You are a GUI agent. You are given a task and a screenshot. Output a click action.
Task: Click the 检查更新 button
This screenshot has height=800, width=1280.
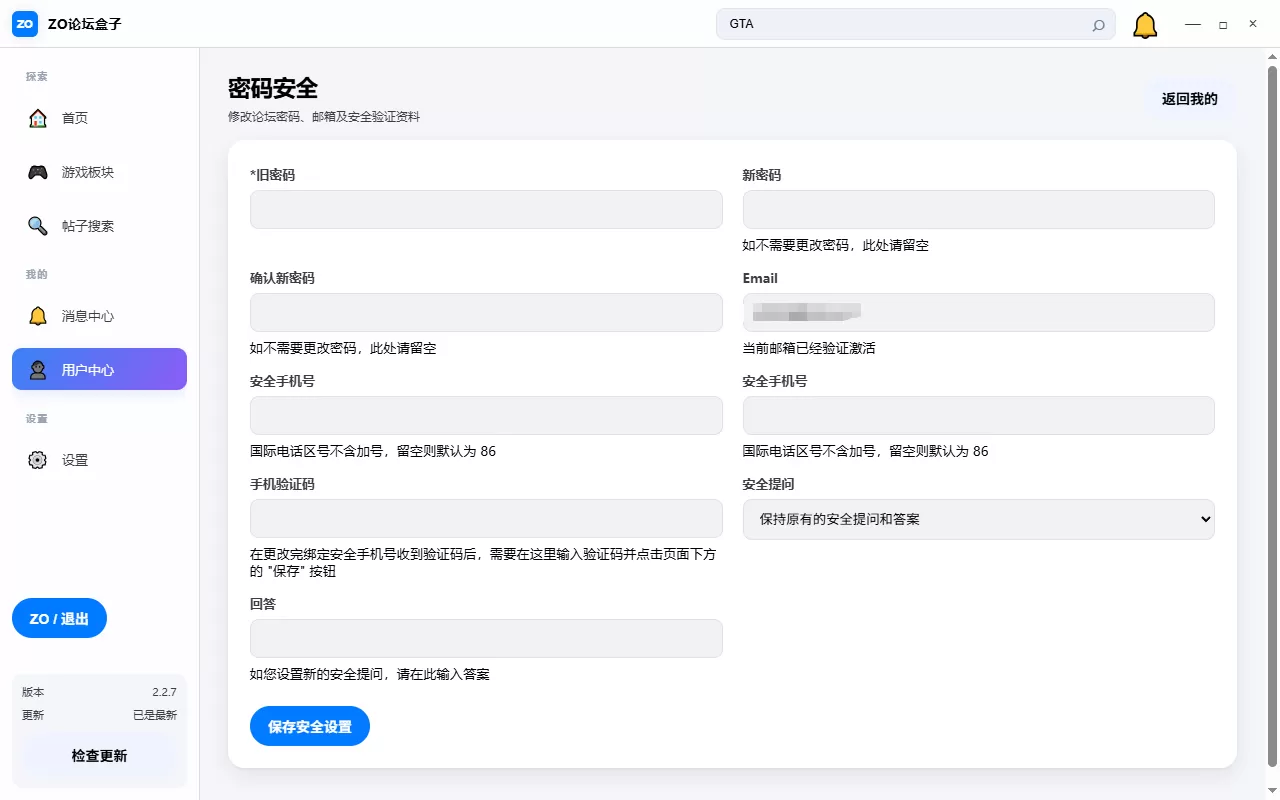(99, 756)
